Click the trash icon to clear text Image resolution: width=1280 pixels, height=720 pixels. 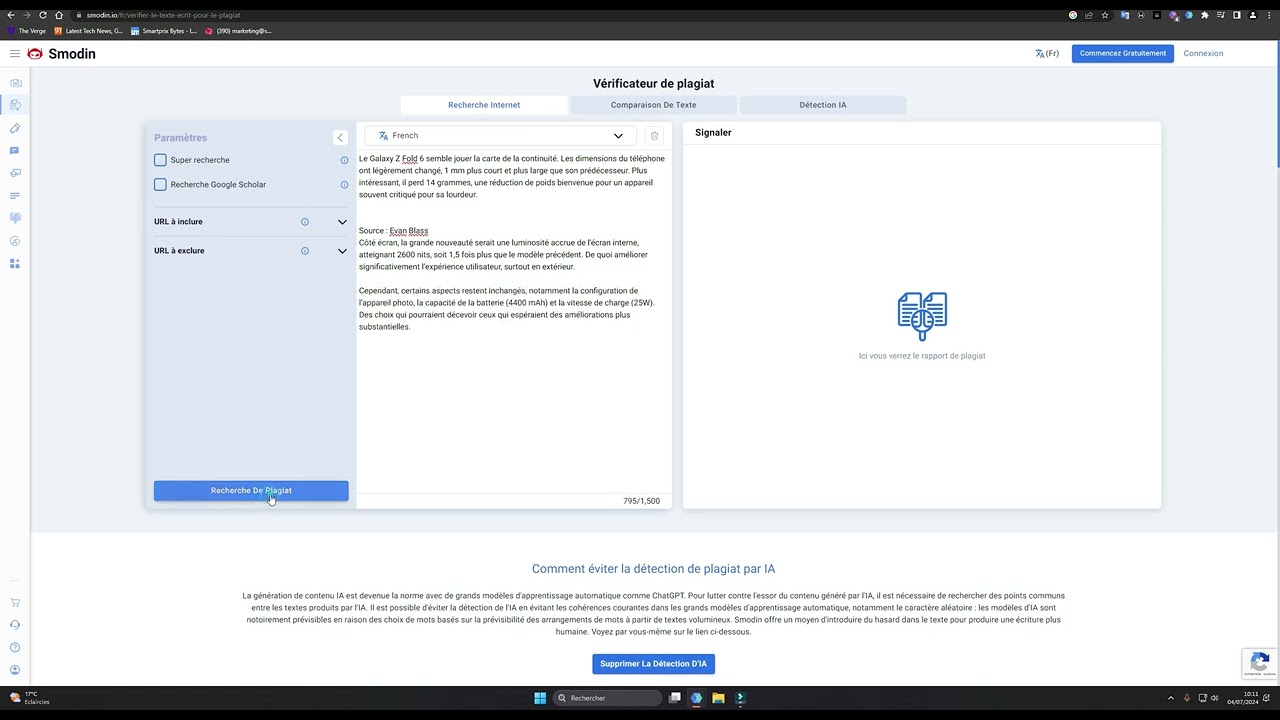654,136
